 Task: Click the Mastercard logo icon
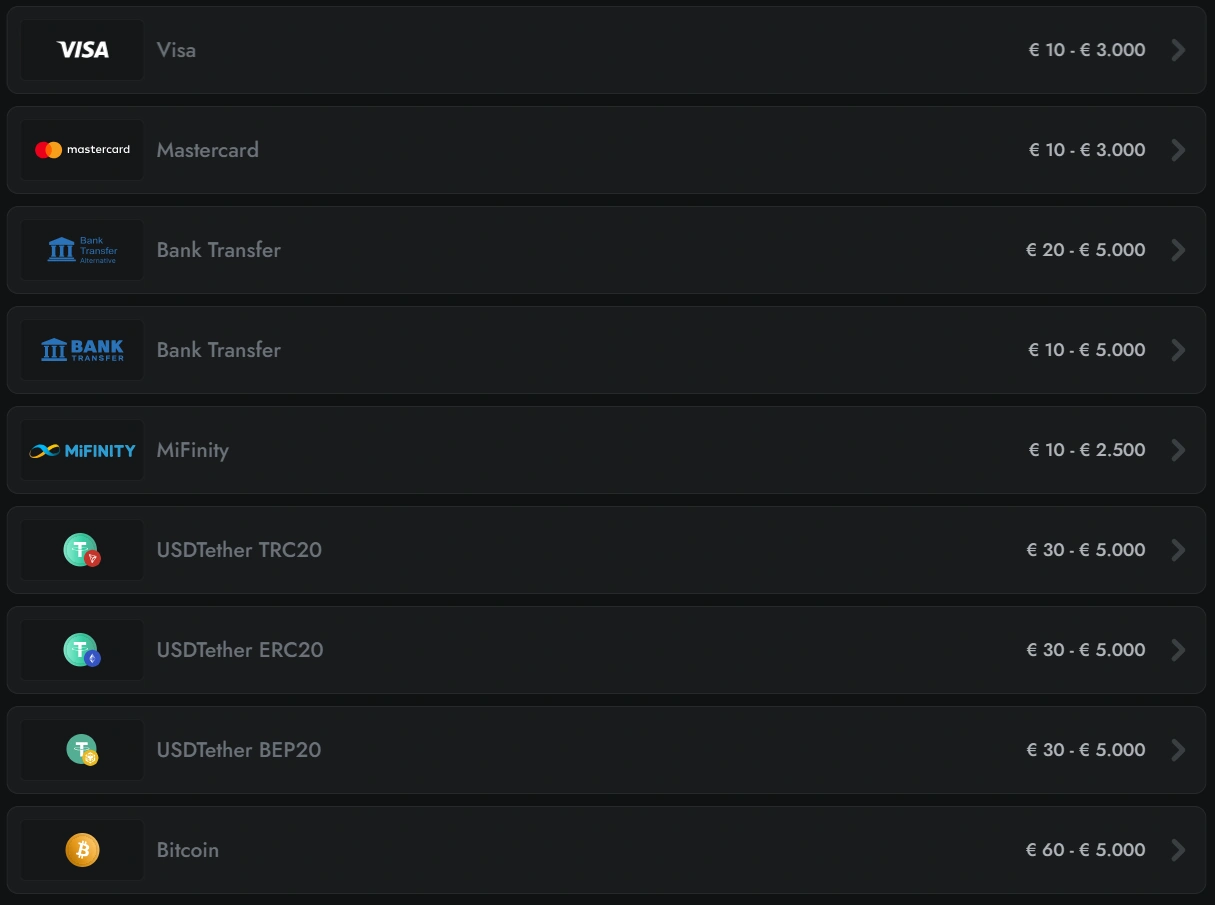coord(83,150)
